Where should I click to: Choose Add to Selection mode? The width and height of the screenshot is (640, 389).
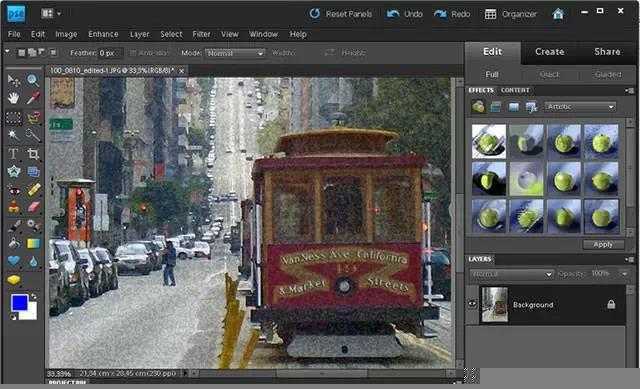(32, 53)
